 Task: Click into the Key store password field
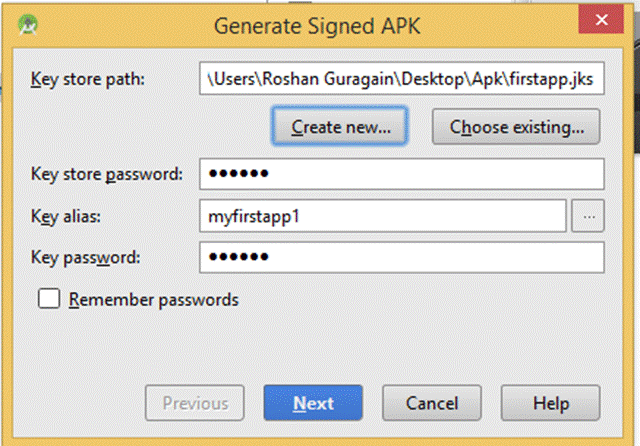tap(402, 173)
